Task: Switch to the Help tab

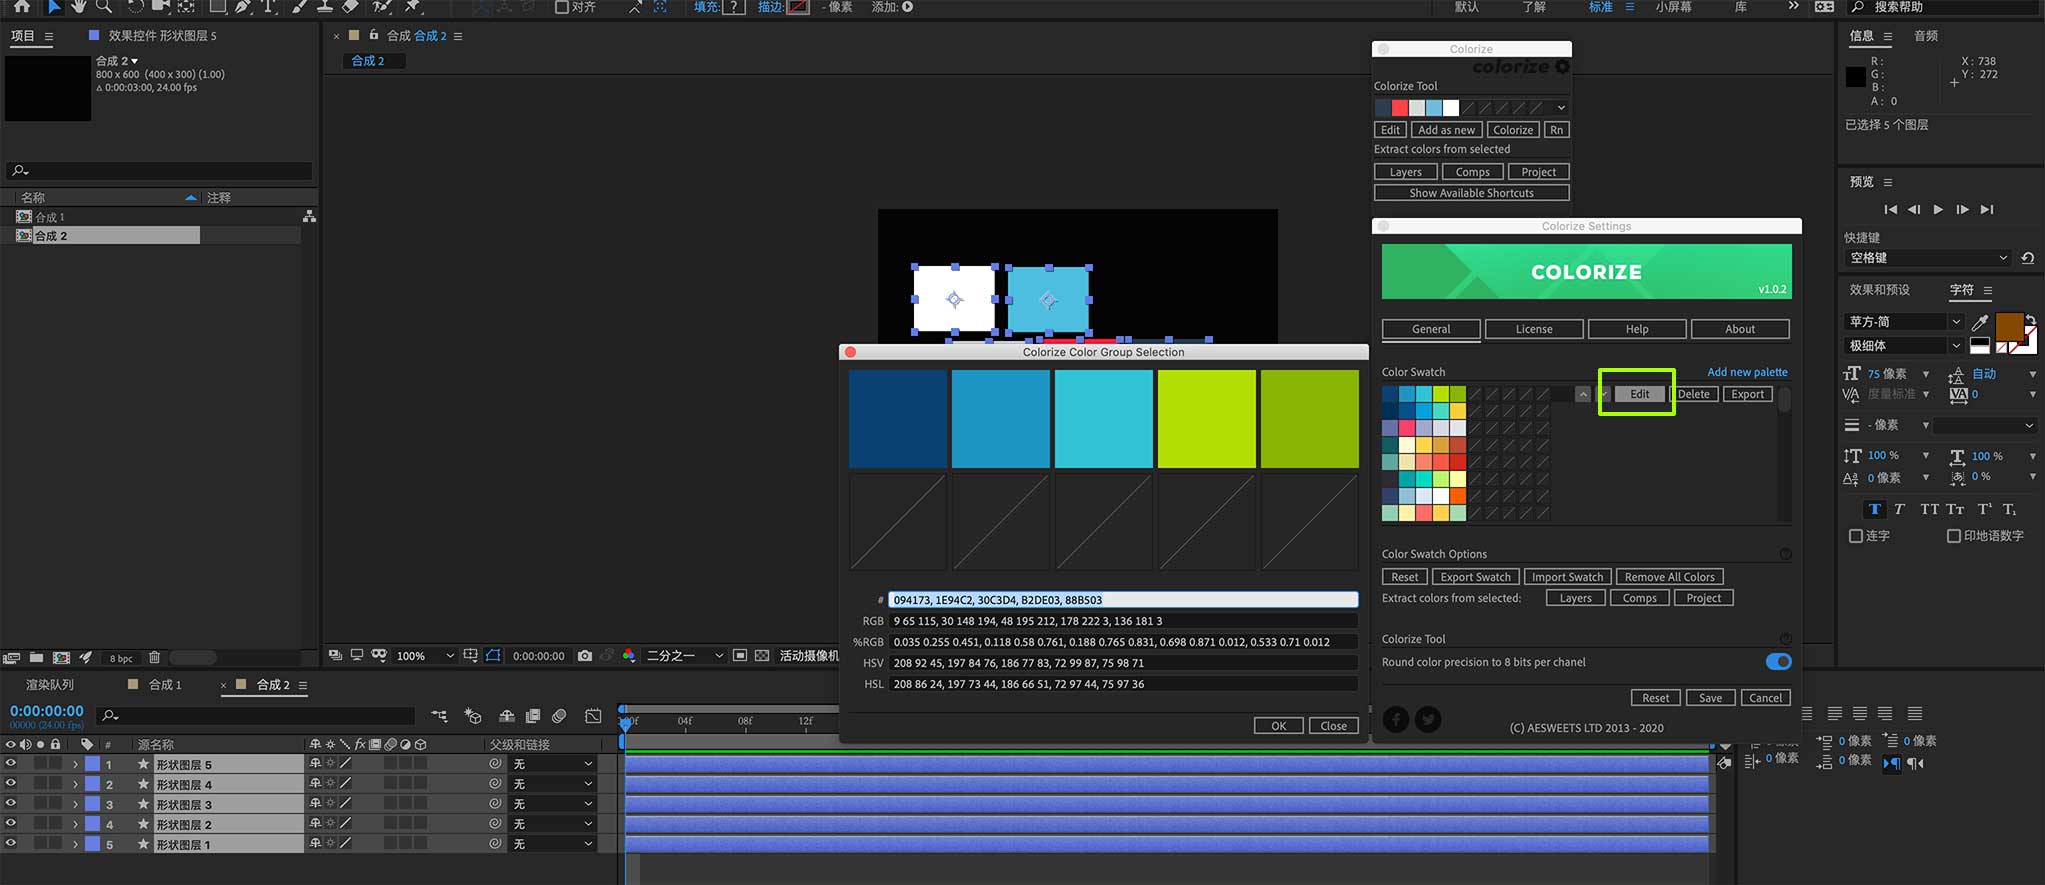Action: pyautogui.click(x=1637, y=329)
